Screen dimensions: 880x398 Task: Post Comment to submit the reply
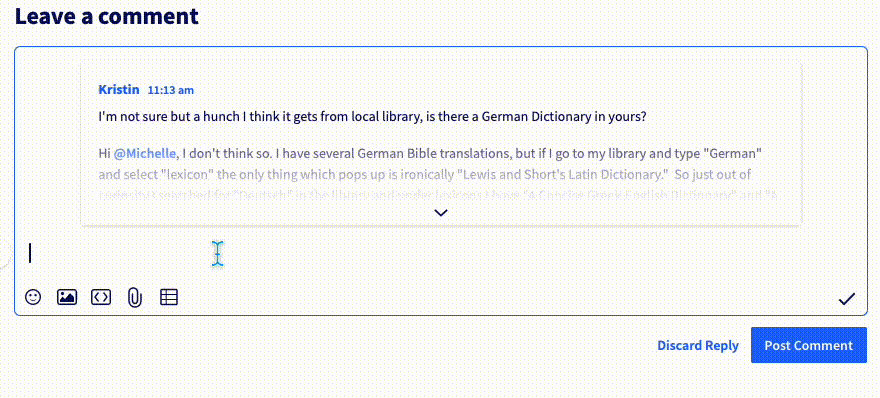tap(809, 345)
